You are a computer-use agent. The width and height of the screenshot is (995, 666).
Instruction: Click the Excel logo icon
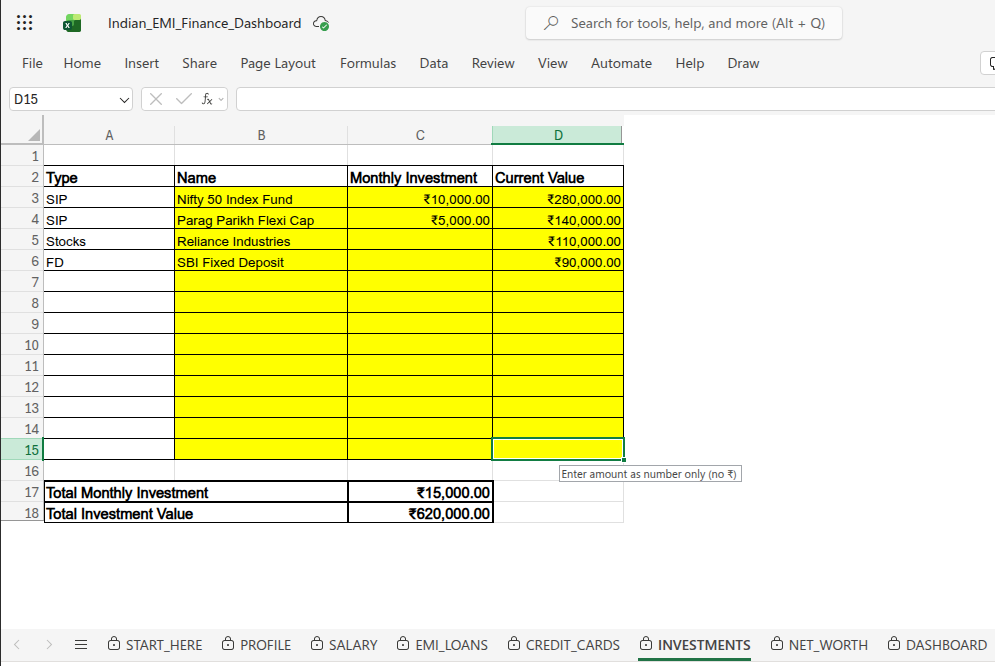point(72,23)
